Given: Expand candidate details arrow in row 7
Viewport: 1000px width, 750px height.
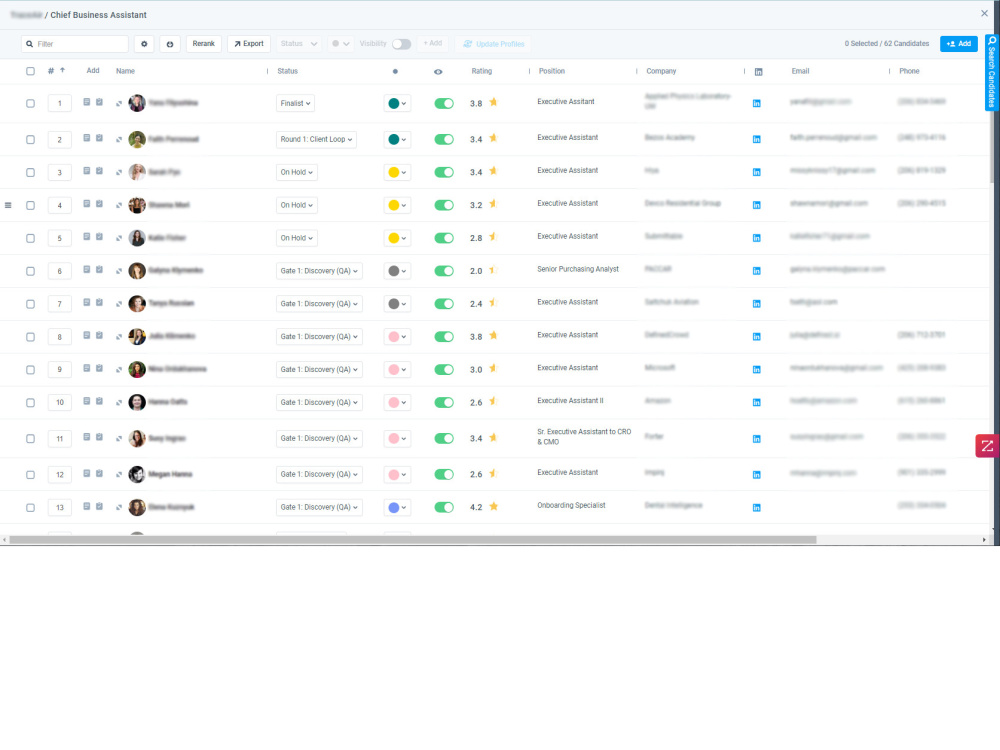Looking at the screenshot, I should click(119, 304).
